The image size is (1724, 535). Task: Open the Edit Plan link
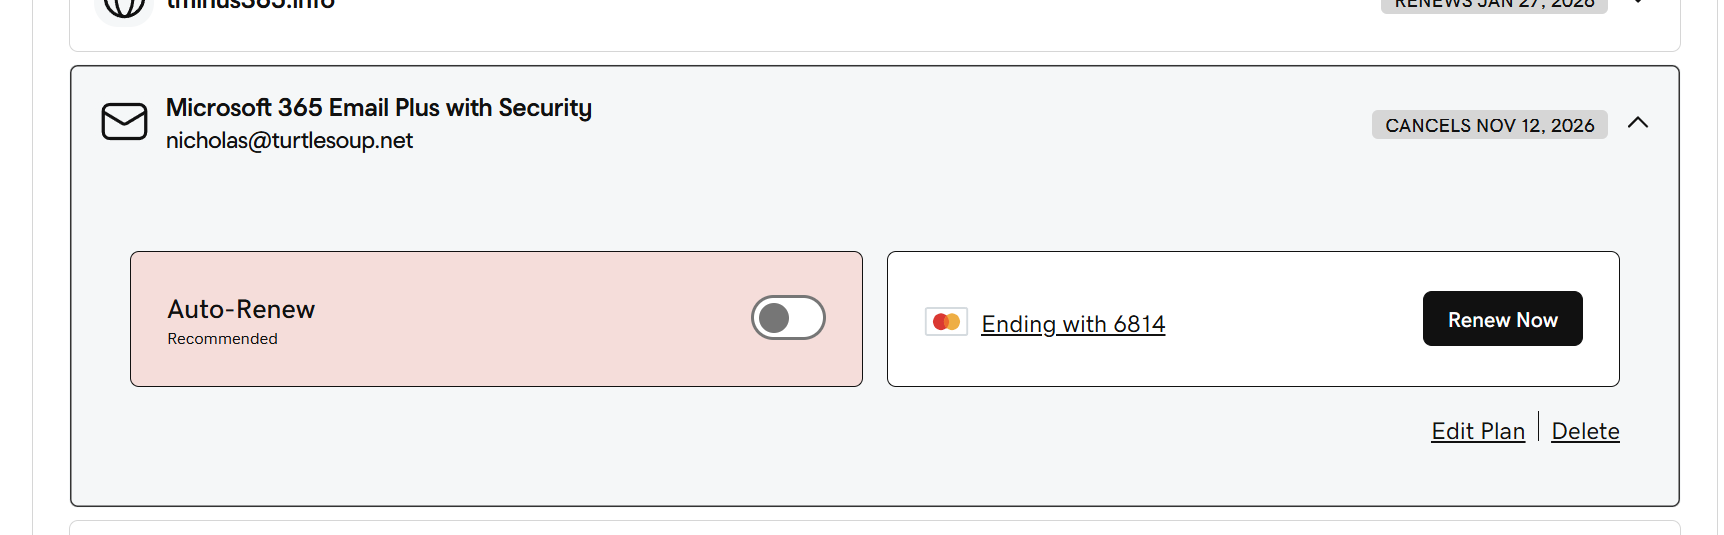1478,431
